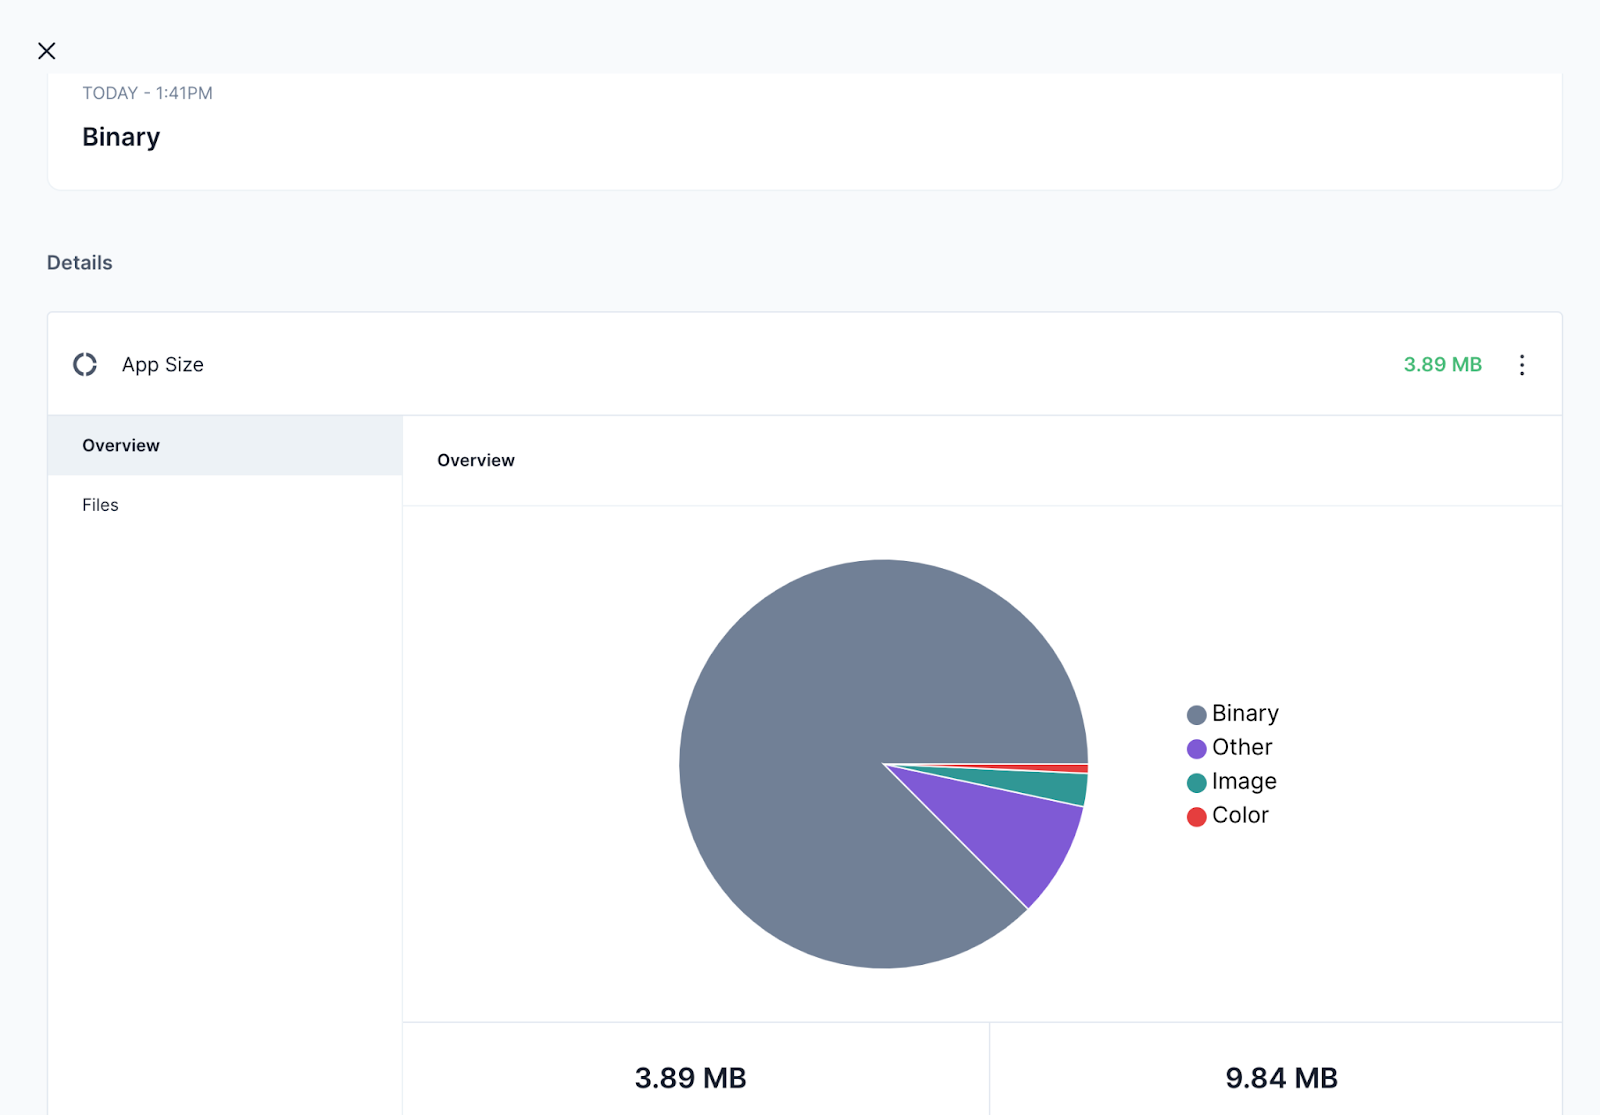Click the Binary report title
Screen dimensions: 1600x1115
pyautogui.click(x=121, y=137)
